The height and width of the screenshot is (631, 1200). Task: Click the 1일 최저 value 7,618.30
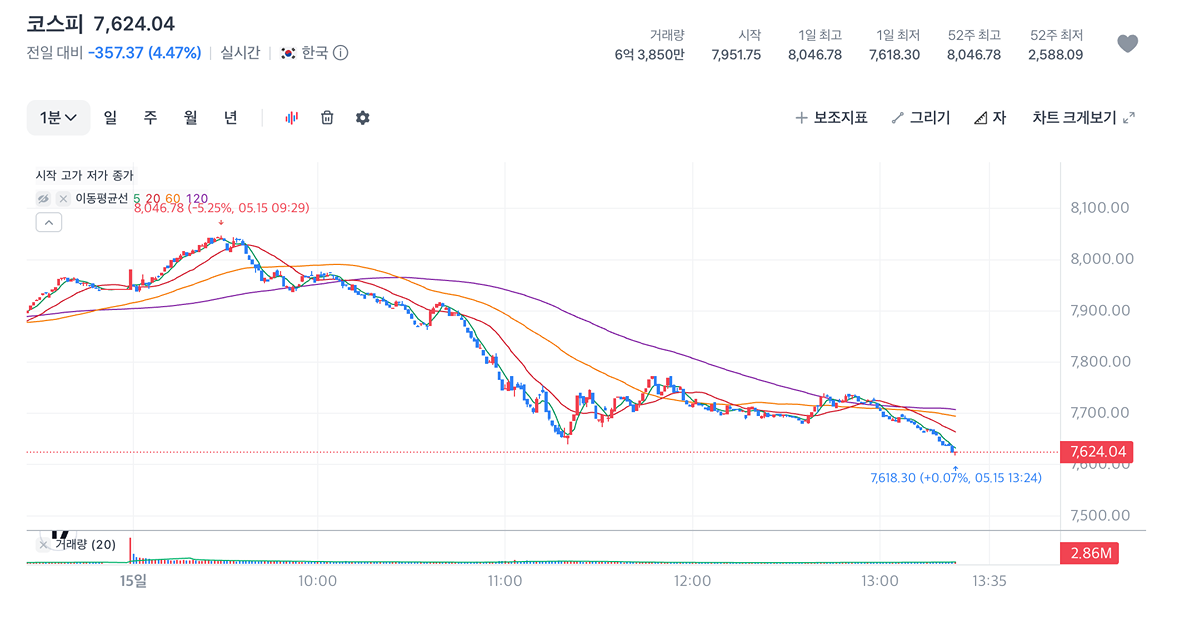point(894,55)
